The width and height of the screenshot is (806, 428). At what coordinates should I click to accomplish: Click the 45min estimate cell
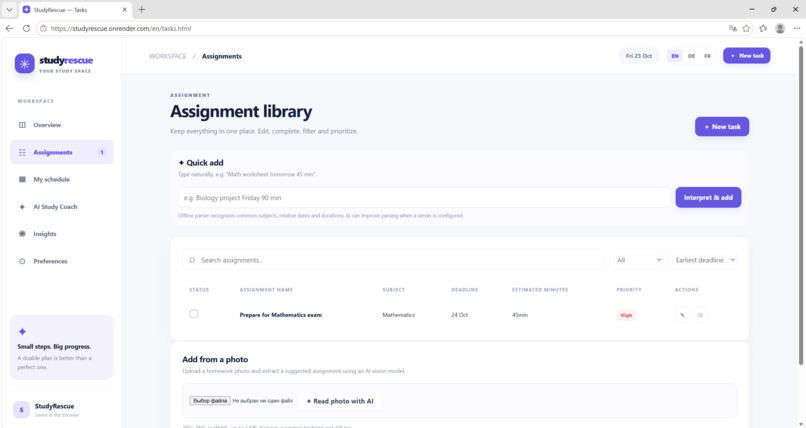(x=520, y=315)
